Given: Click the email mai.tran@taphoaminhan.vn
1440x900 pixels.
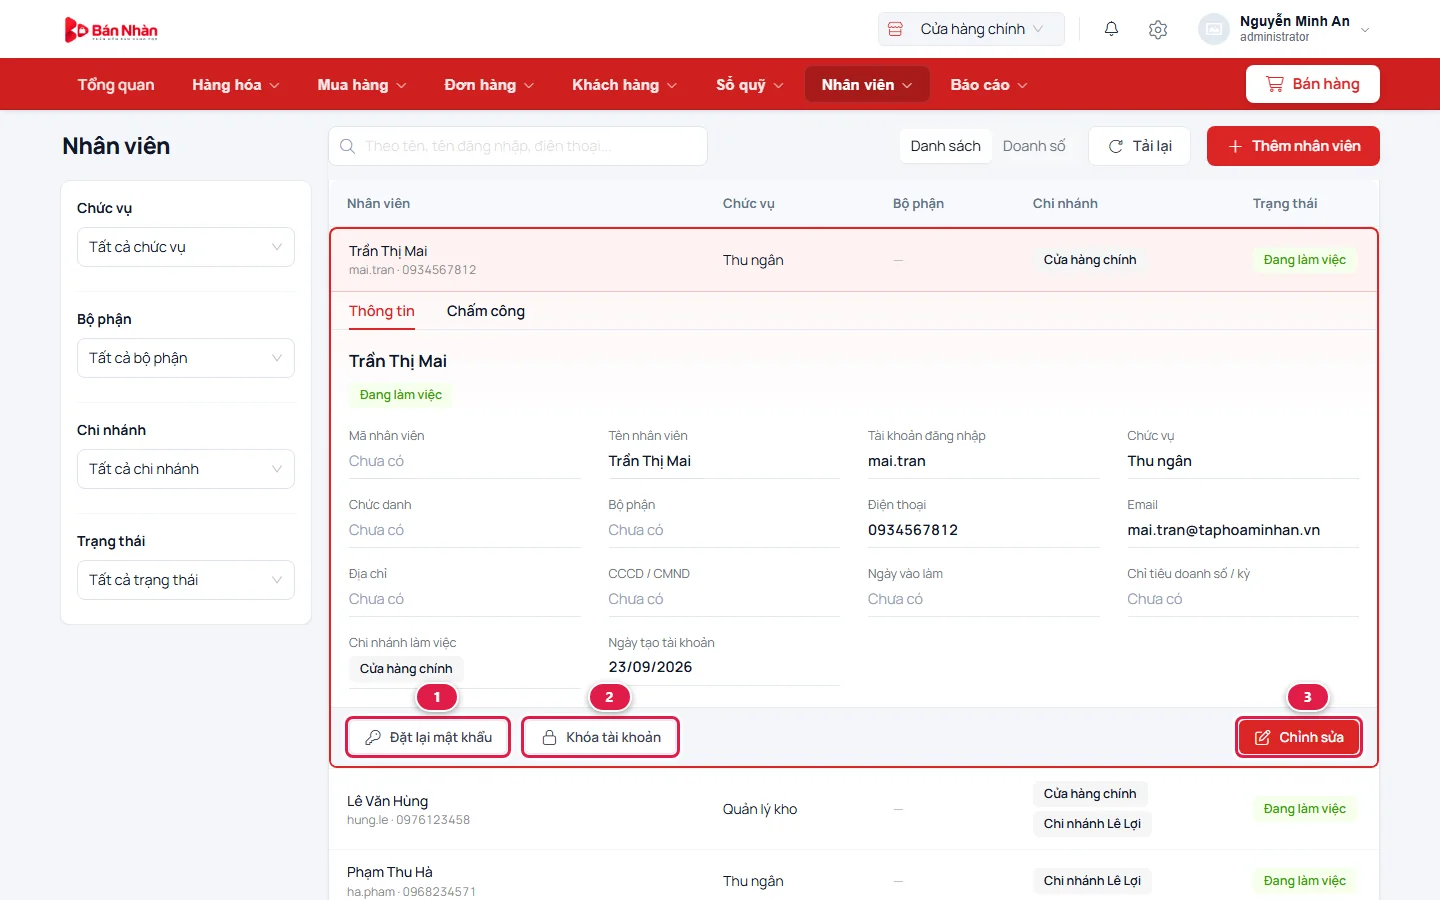Looking at the screenshot, I should tap(1224, 530).
